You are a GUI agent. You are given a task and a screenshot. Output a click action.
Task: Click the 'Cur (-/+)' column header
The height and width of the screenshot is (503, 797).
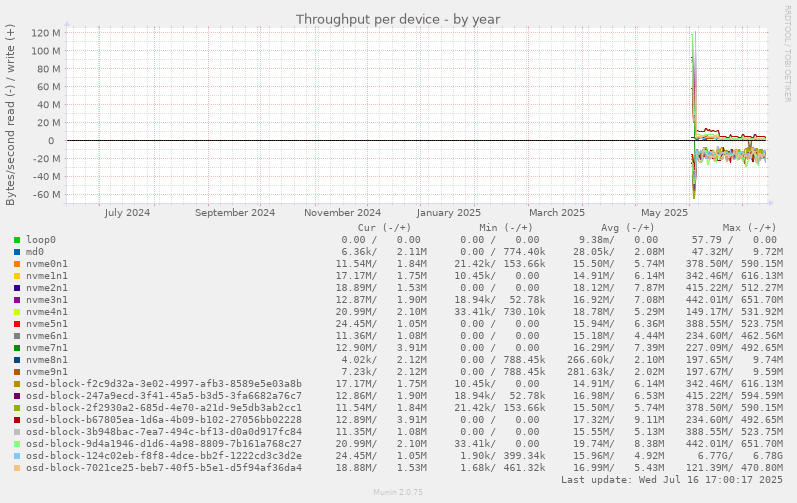click(384, 228)
